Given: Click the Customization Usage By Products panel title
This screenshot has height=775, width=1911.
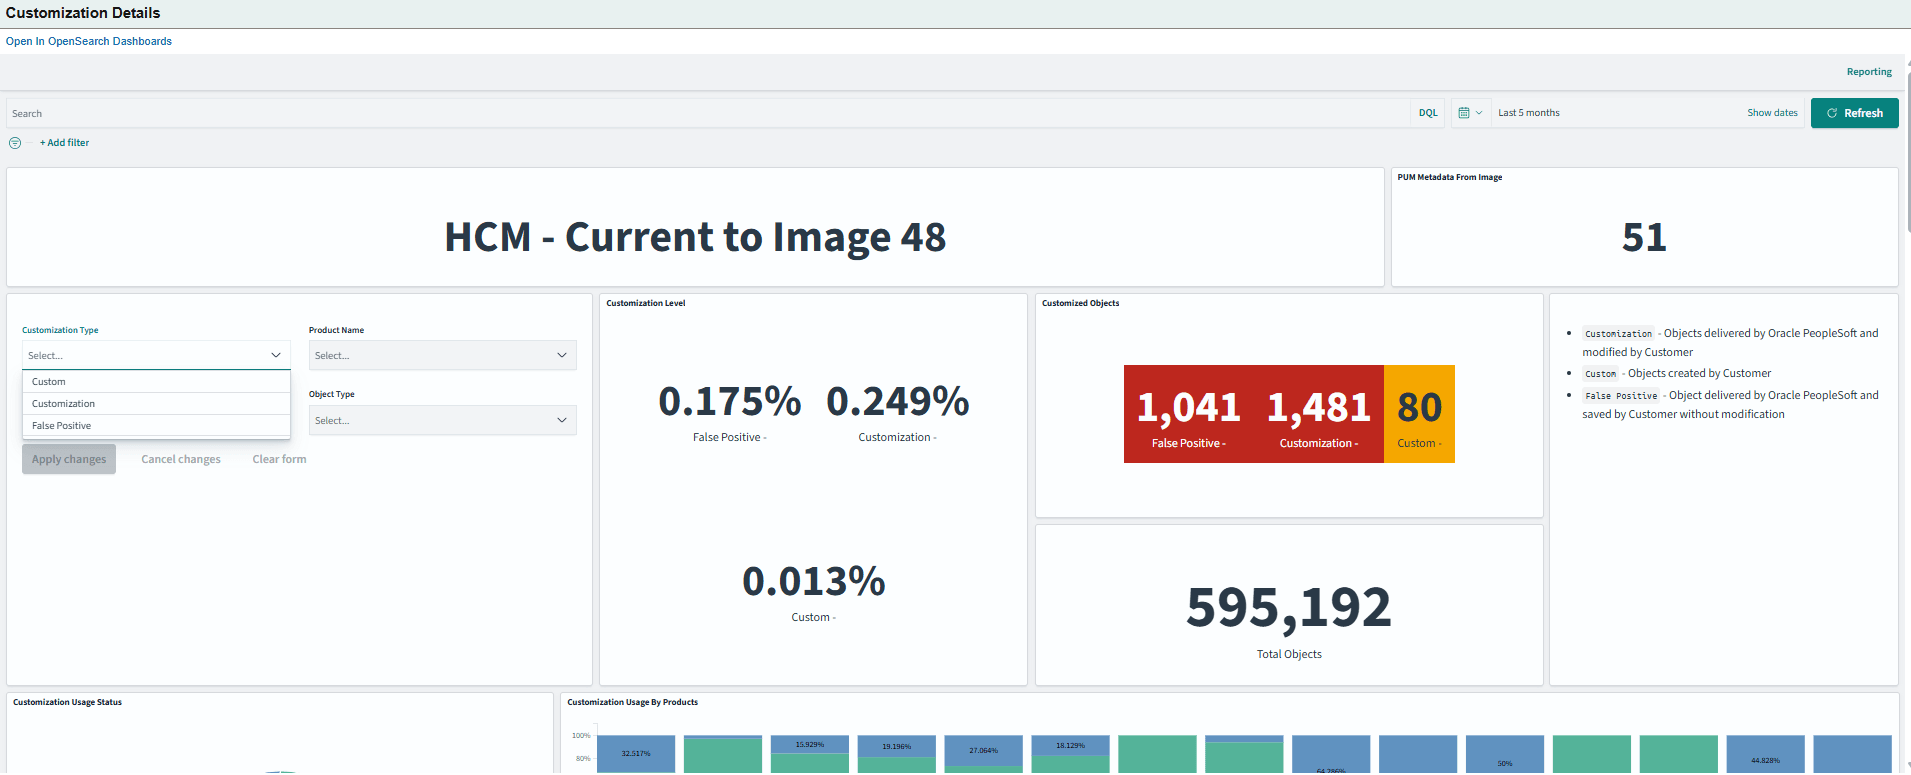Looking at the screenshot, I should 632,703.
